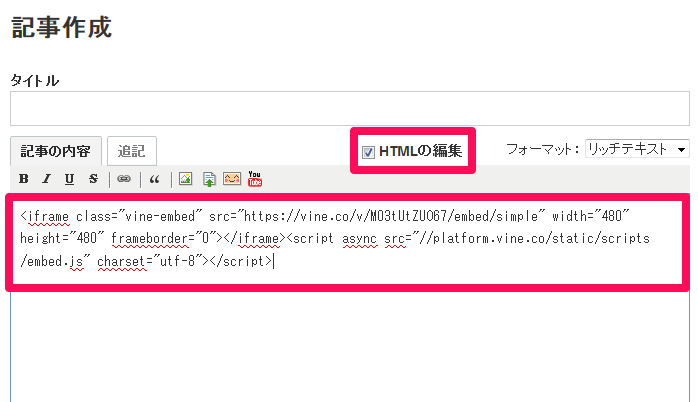Screen dimensions: 698x402
Task: Toggle the HTMLの編集 checkbox
Action: tap(368, 152)
